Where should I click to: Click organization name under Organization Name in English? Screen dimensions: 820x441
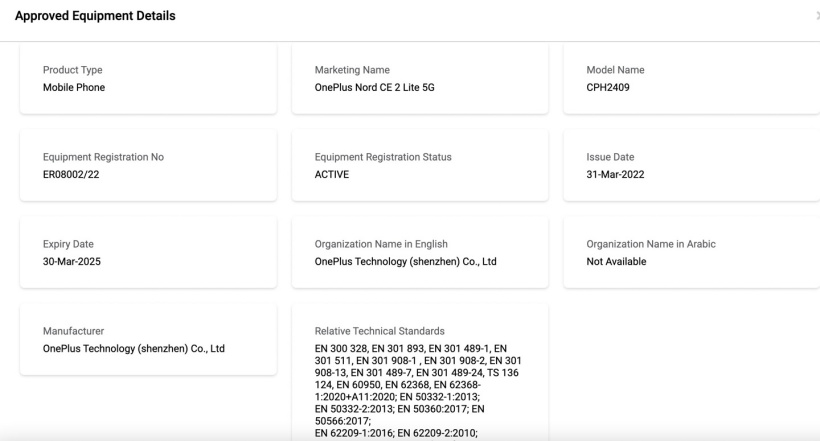[x=405, y=261]
